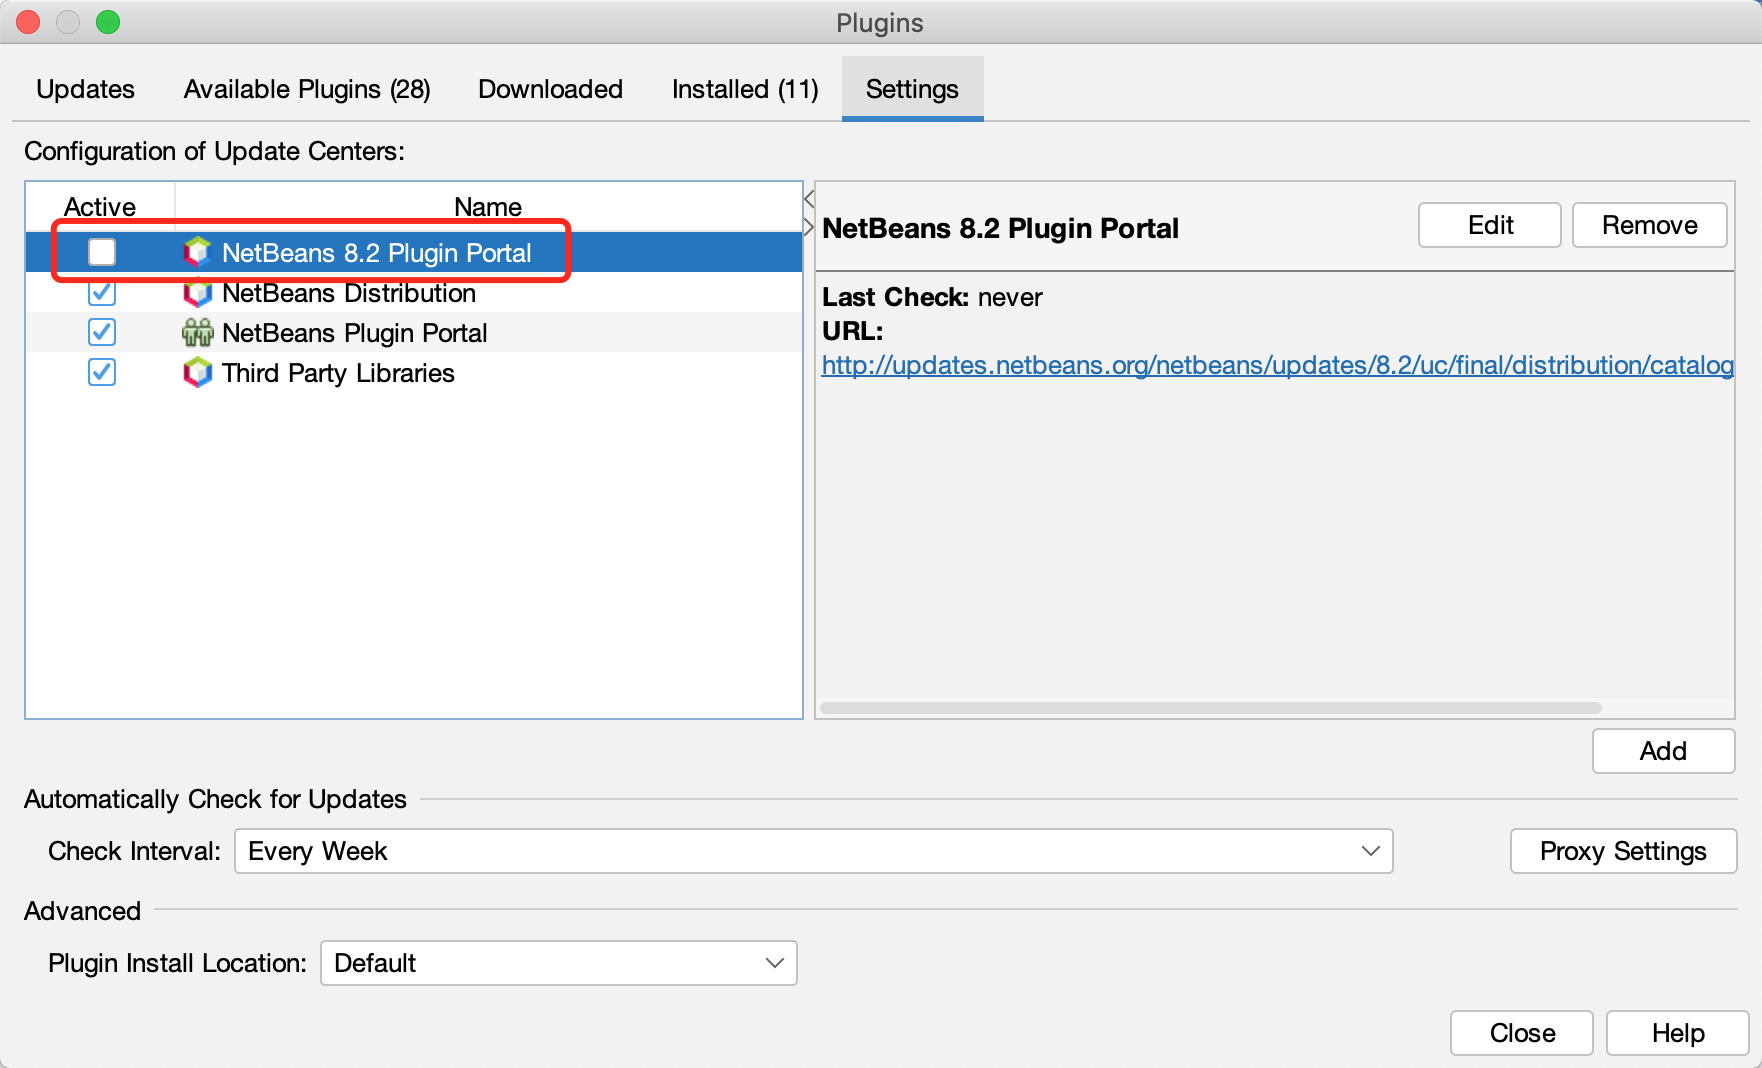Collapse panel with the left splitter arrow
Image resolution: width=1762 pixels, height=1068 pixels.
[x=809, y=199]
